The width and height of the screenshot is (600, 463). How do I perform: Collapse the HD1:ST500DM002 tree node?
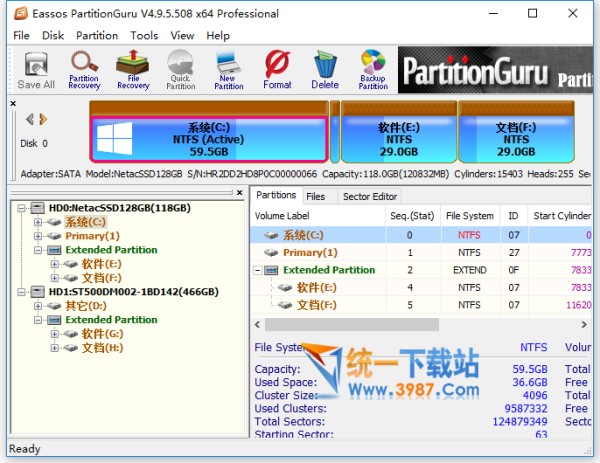click(x=21, y=292)
